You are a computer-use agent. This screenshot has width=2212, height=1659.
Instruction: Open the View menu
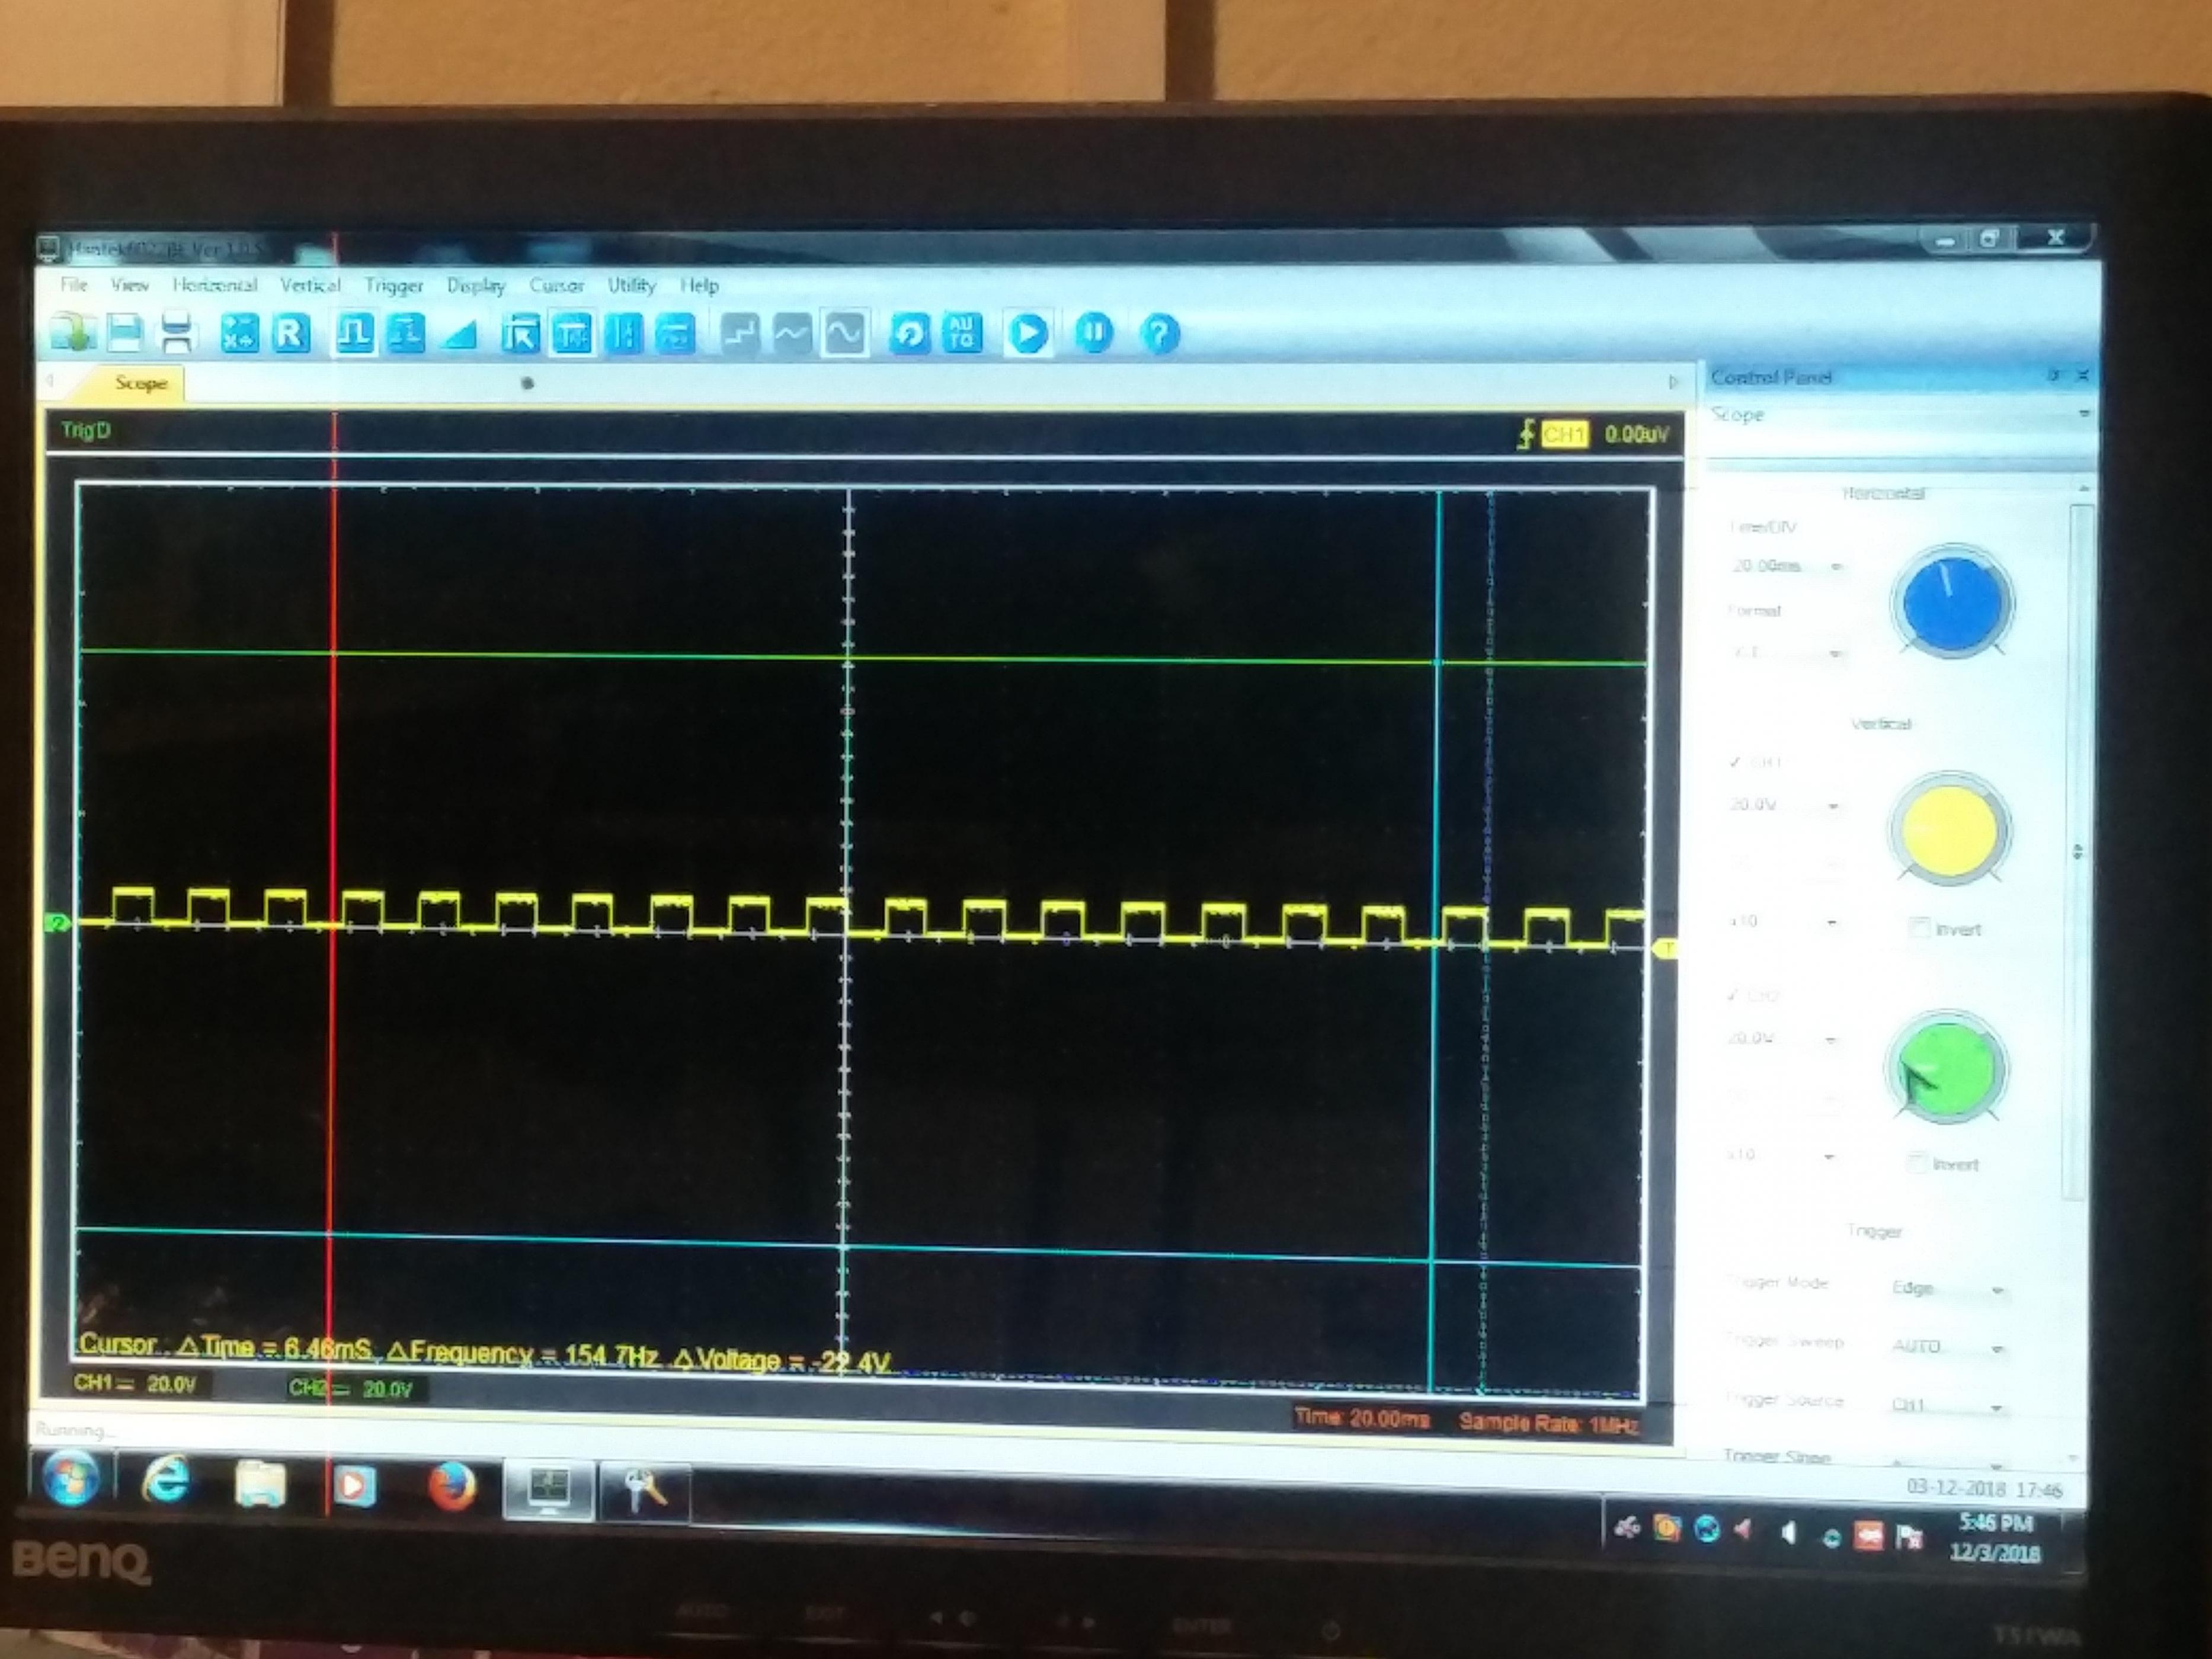pos(130,285)
